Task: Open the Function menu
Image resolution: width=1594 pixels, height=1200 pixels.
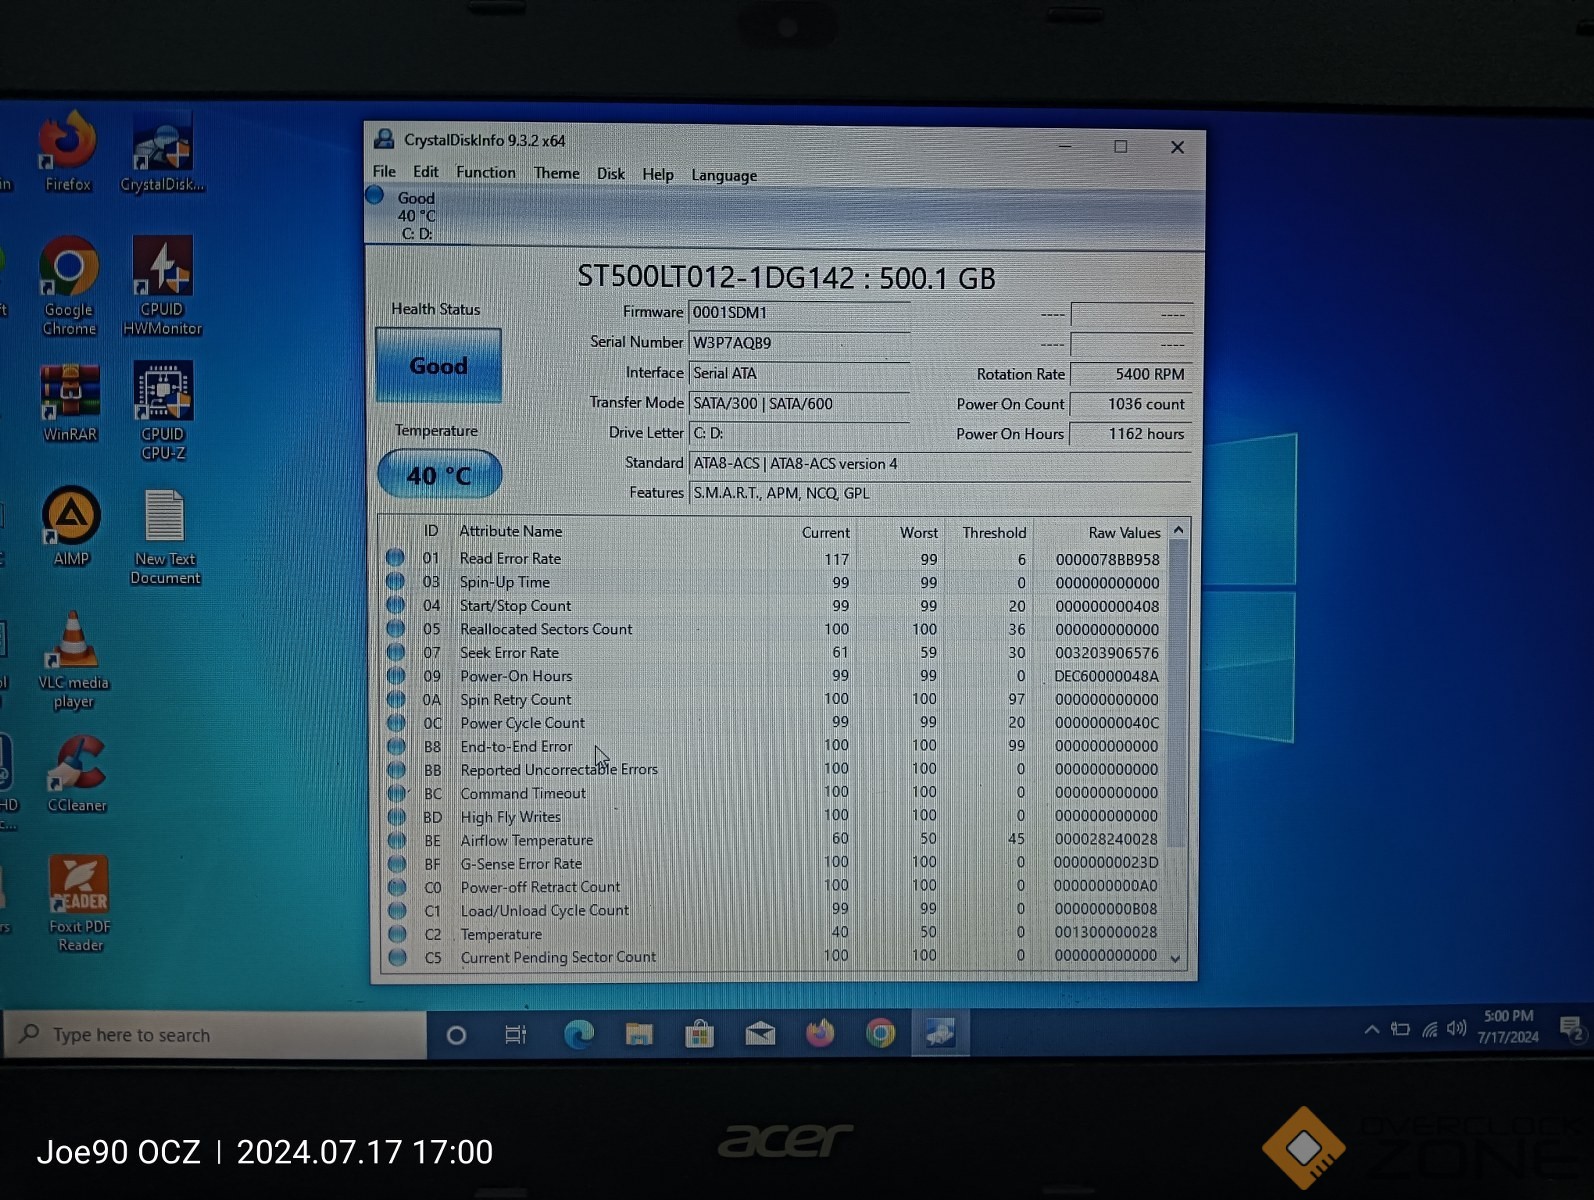Action: pyautogui.click(x=486, y=172)
